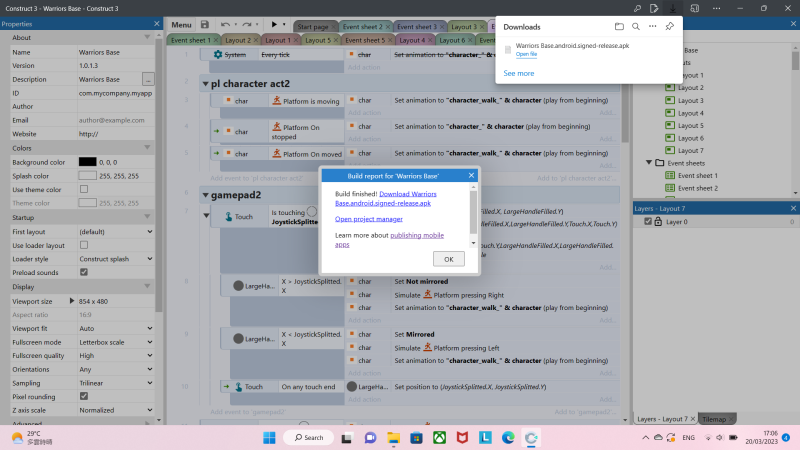Viewport: 800px width, 450px height.
Task: Click the undo arrow icon
Action: (x=225, y=24)
